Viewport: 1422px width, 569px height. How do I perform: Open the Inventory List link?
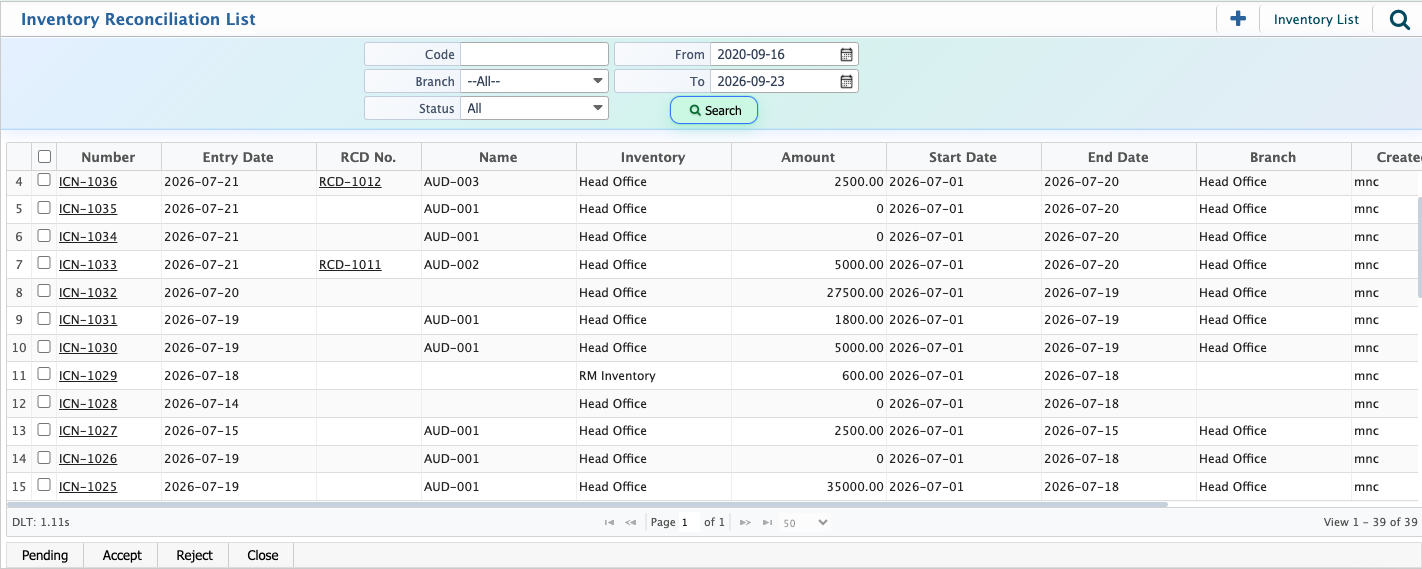pos(1316,19)
